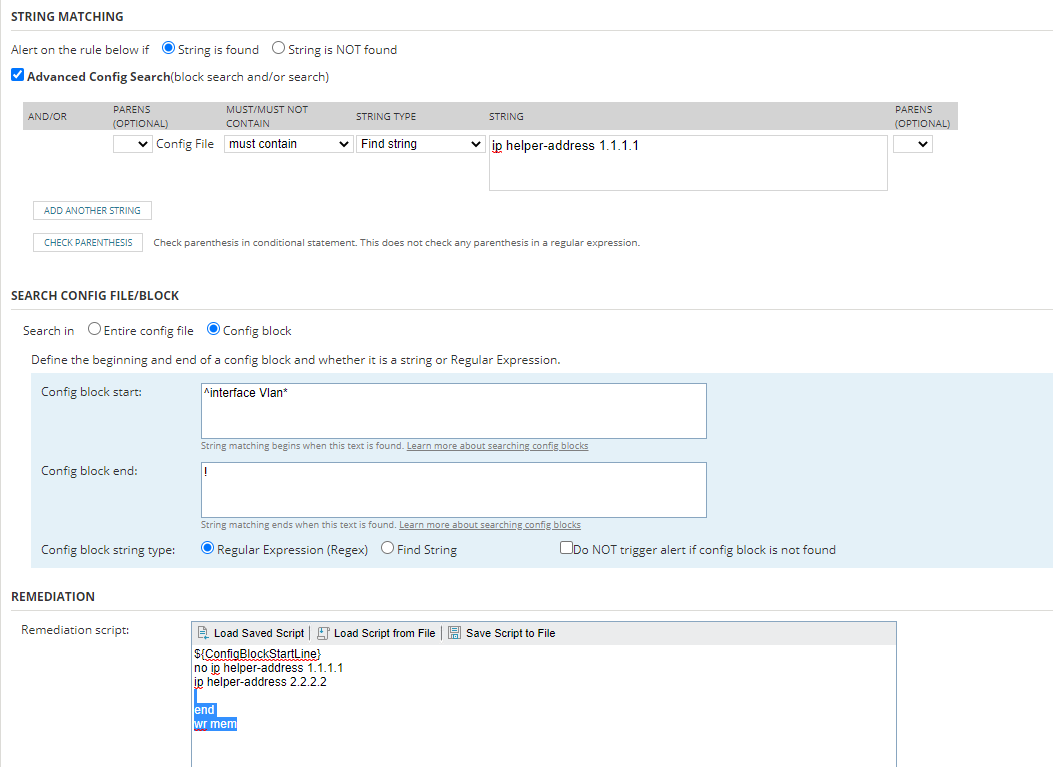Screen dimensions: 1053x767
Task: Open 'Learn more' link under Config block start
Action: (498, 446)
